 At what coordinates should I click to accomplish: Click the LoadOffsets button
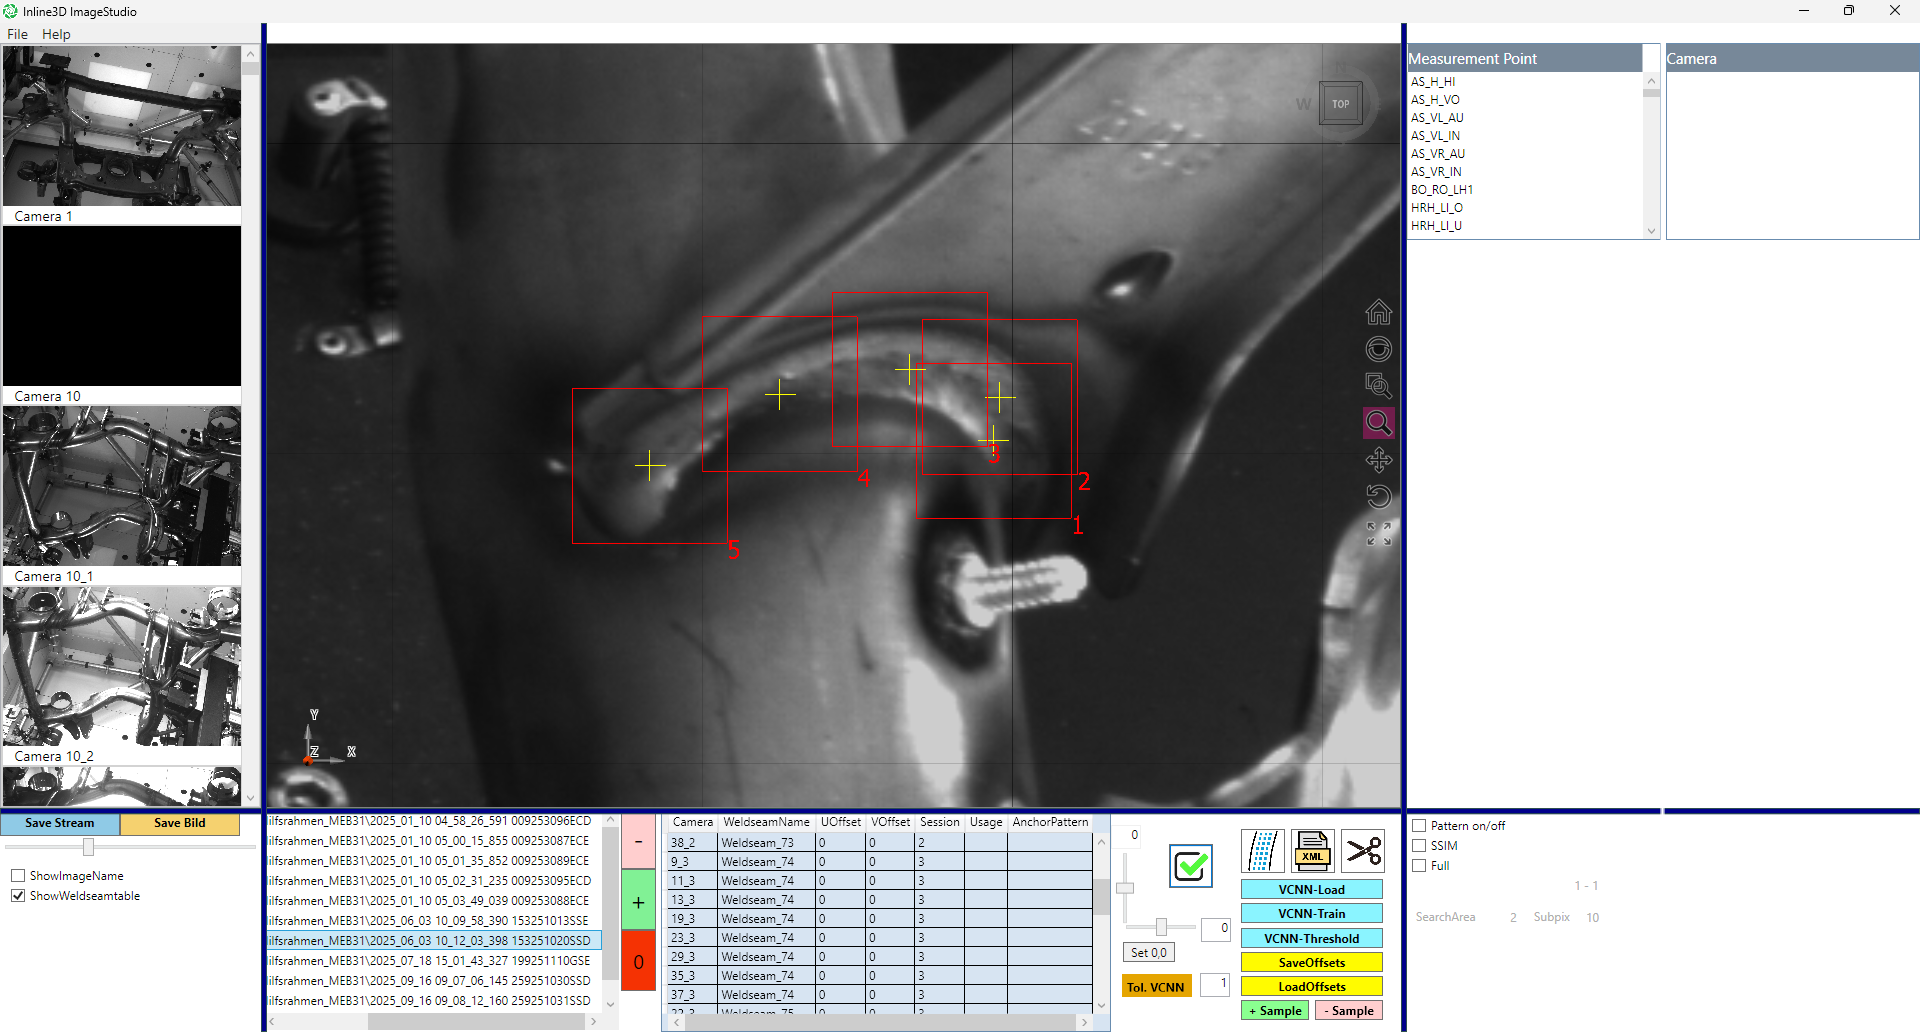point(1311,987)
